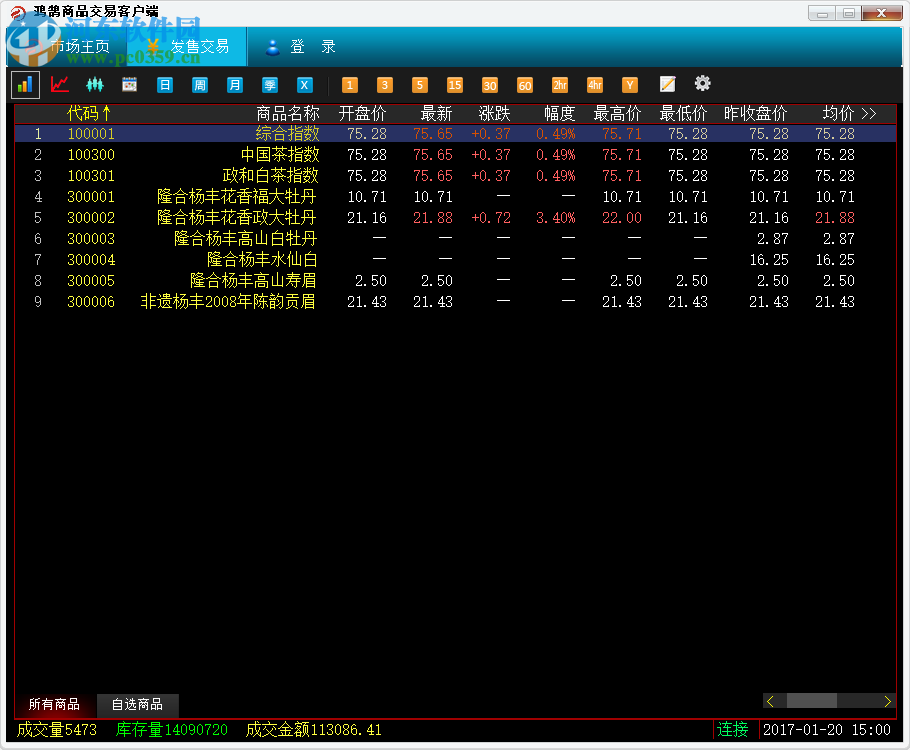Select row 政和白茶指数
The width and height of the screenshot is (910, 750).
(455, 175)
